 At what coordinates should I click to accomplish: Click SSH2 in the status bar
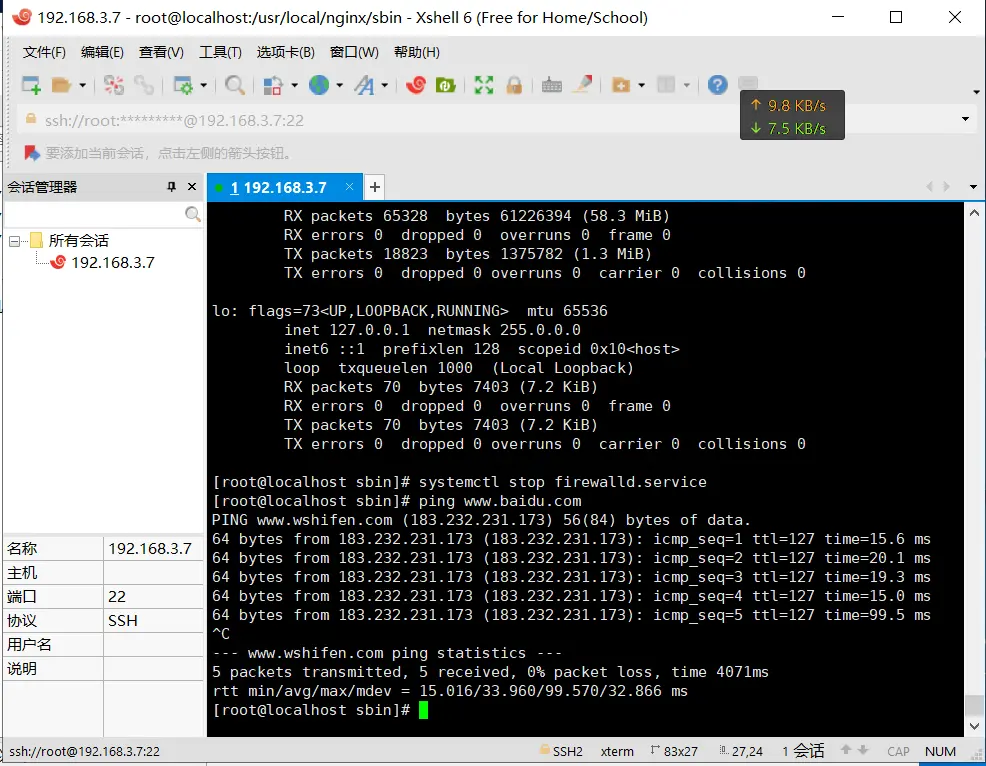pos(561,751)
